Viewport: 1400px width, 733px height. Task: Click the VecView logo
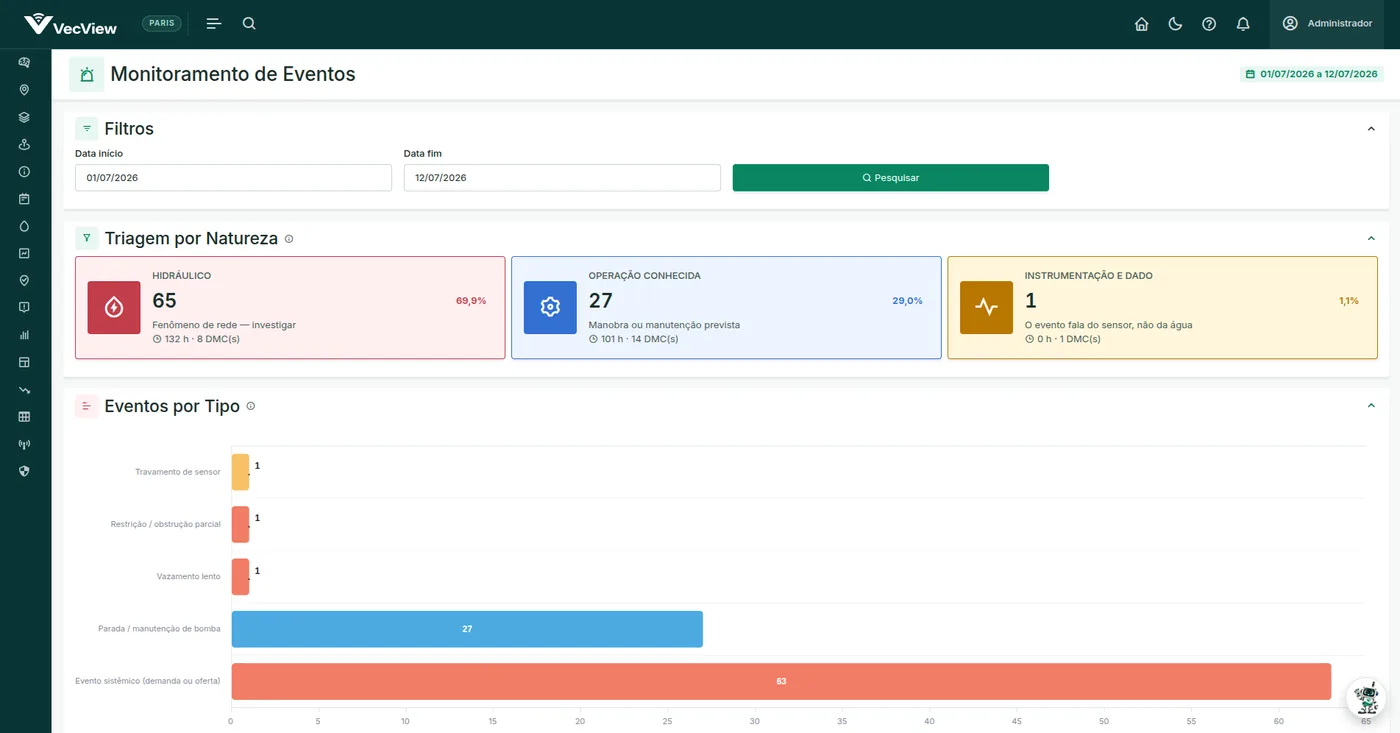[70, 24]
